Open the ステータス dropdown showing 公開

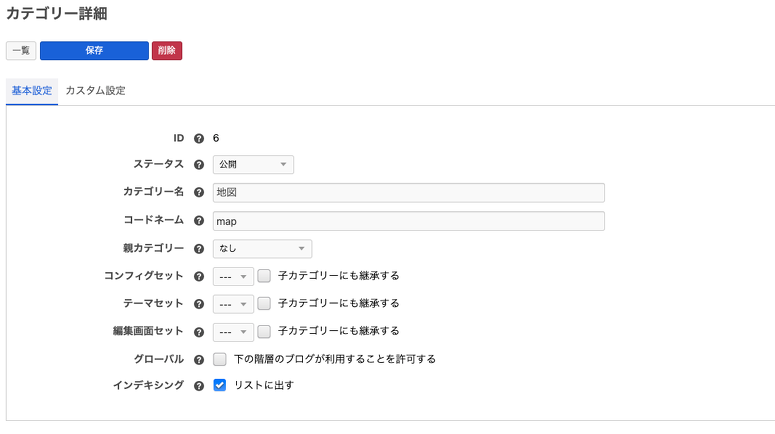tap(253, 165)
